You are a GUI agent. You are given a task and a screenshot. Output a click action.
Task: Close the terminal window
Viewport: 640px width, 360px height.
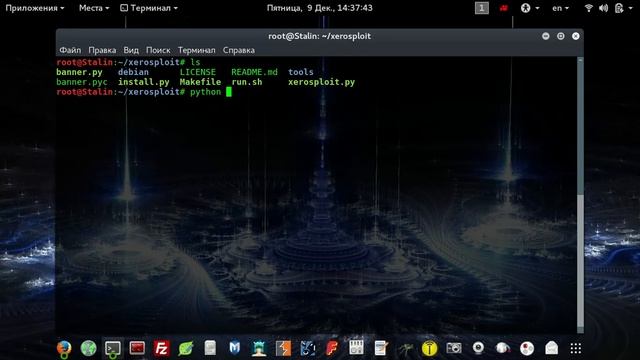(x=576, y=36)
